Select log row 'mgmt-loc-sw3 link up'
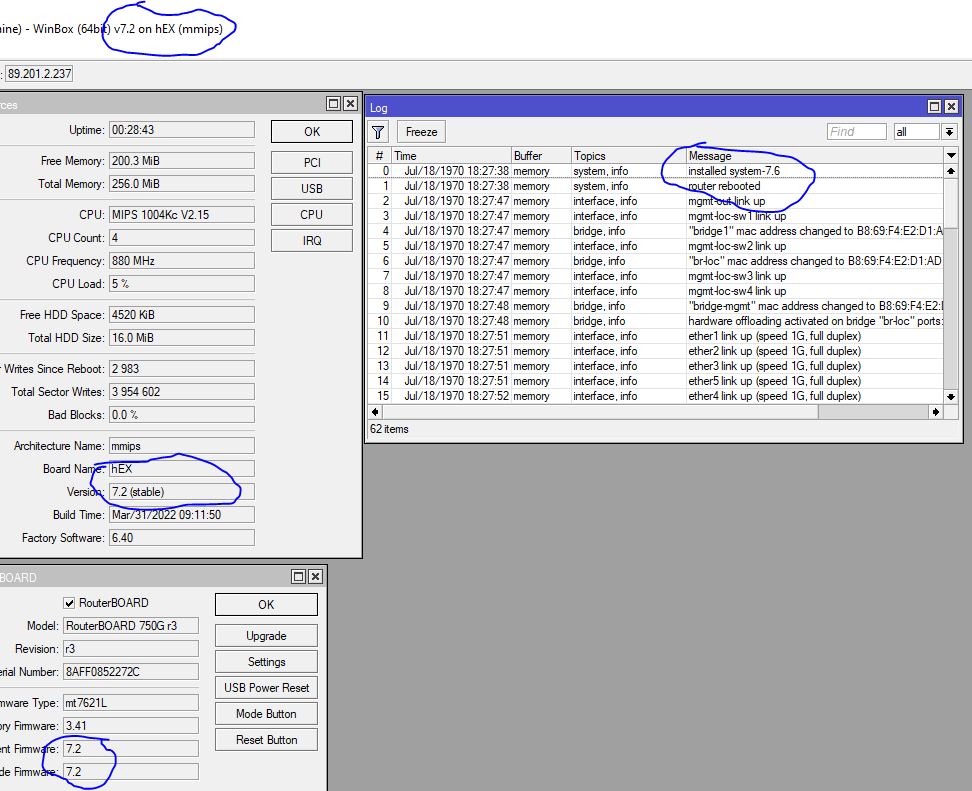 pyautogui.click(x=656, y=276)
